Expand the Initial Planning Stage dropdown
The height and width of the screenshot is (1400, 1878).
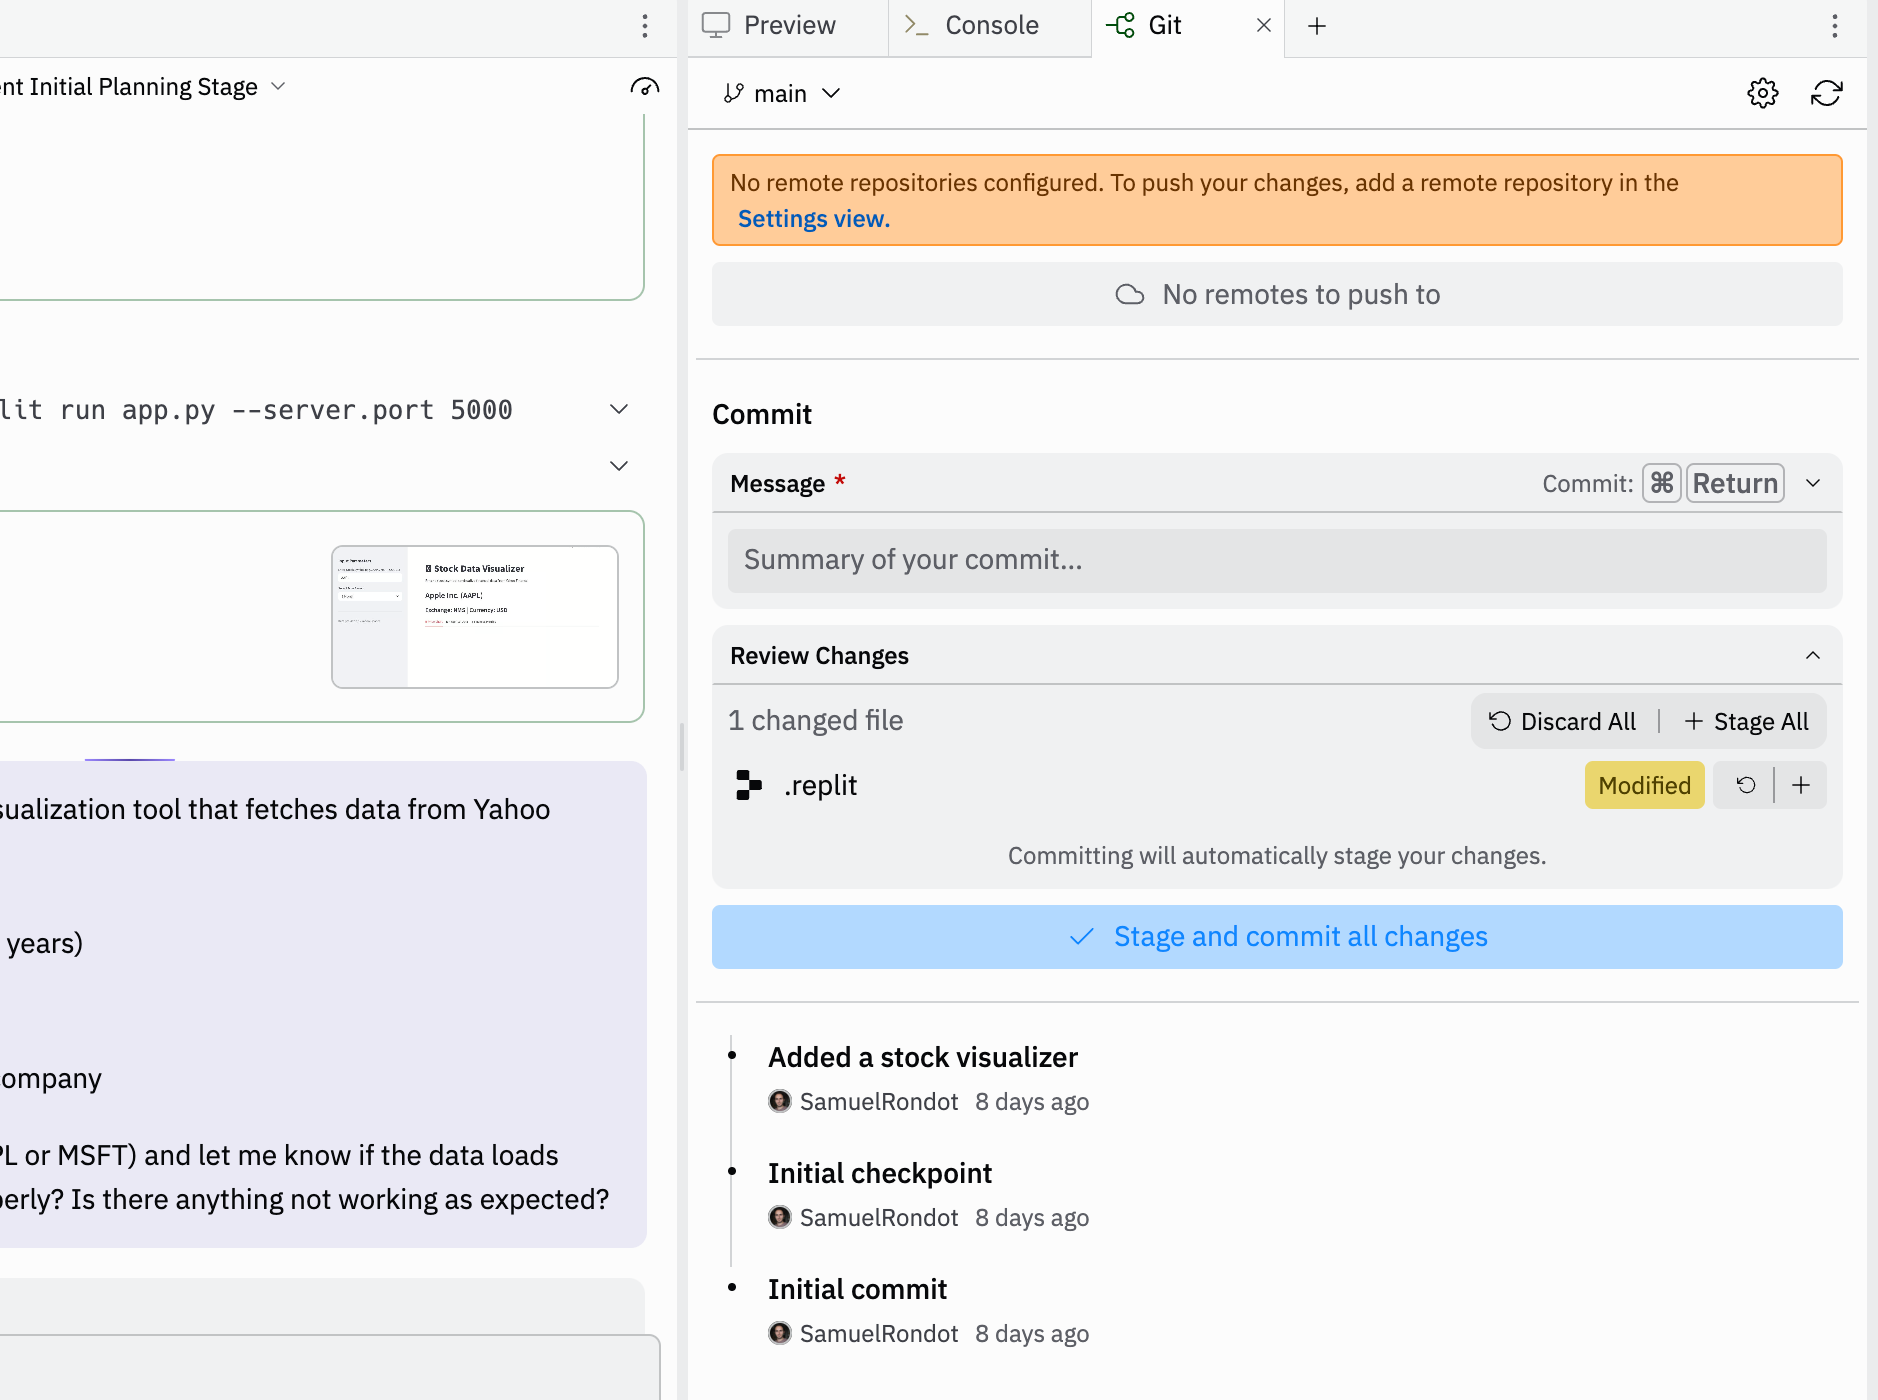[x=278, y=87]
